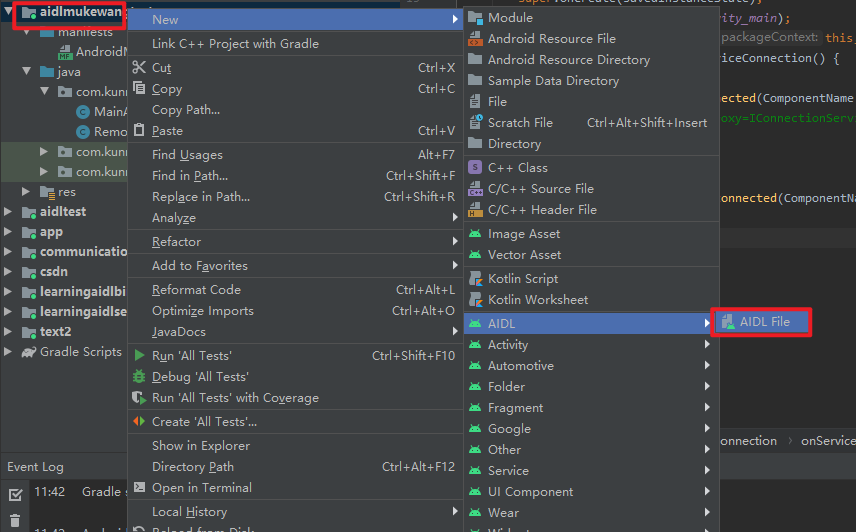Click the Open in Terminal icon

[139, 487]
